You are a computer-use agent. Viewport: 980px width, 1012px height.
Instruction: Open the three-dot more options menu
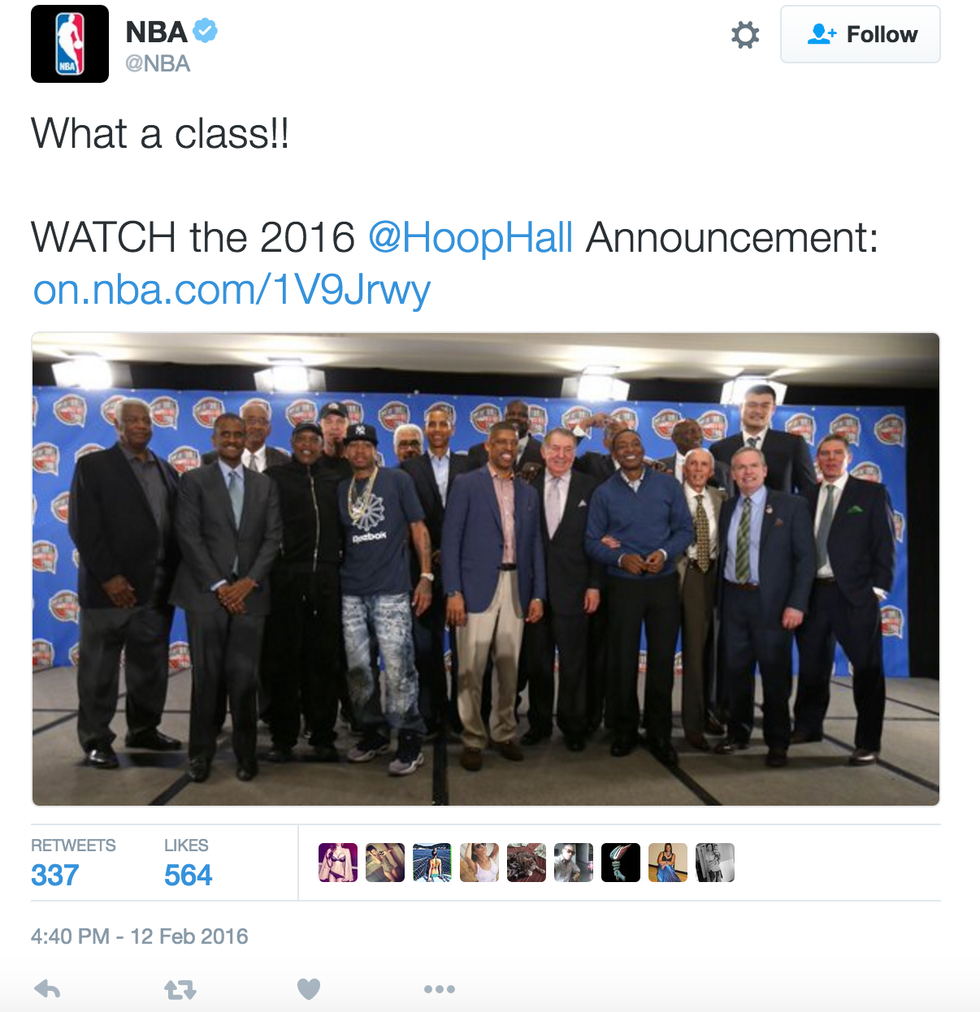tap(440, 989)
